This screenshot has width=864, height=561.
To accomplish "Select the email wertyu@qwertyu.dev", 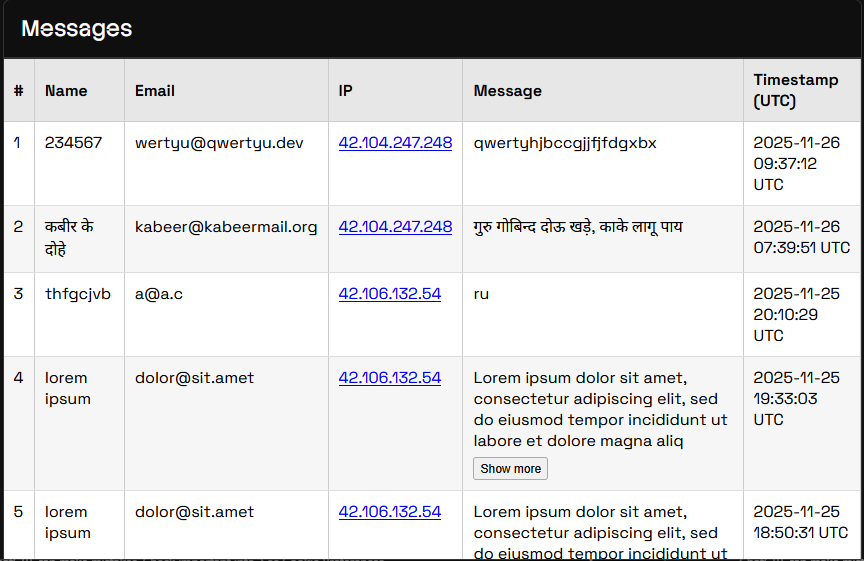I will point(219,143).
